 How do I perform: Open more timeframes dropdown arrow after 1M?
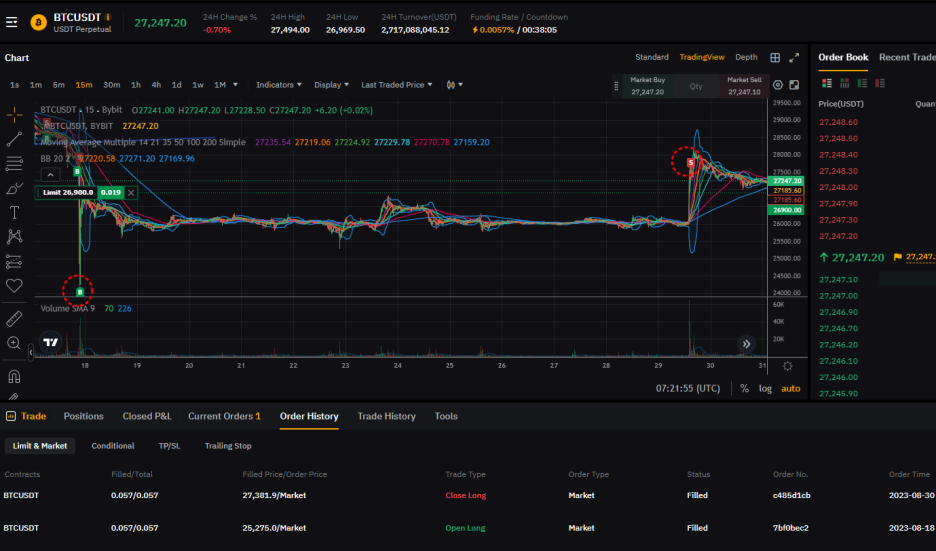coord(235,85)
